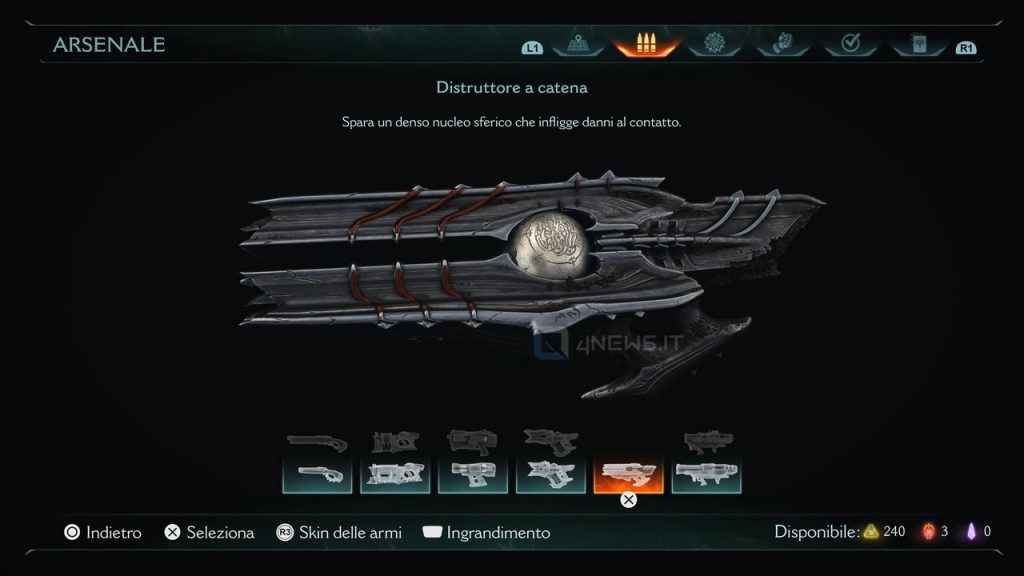
Task: Select the highlighted orange Distruttore a catena slot
Action: coord(628,474)
